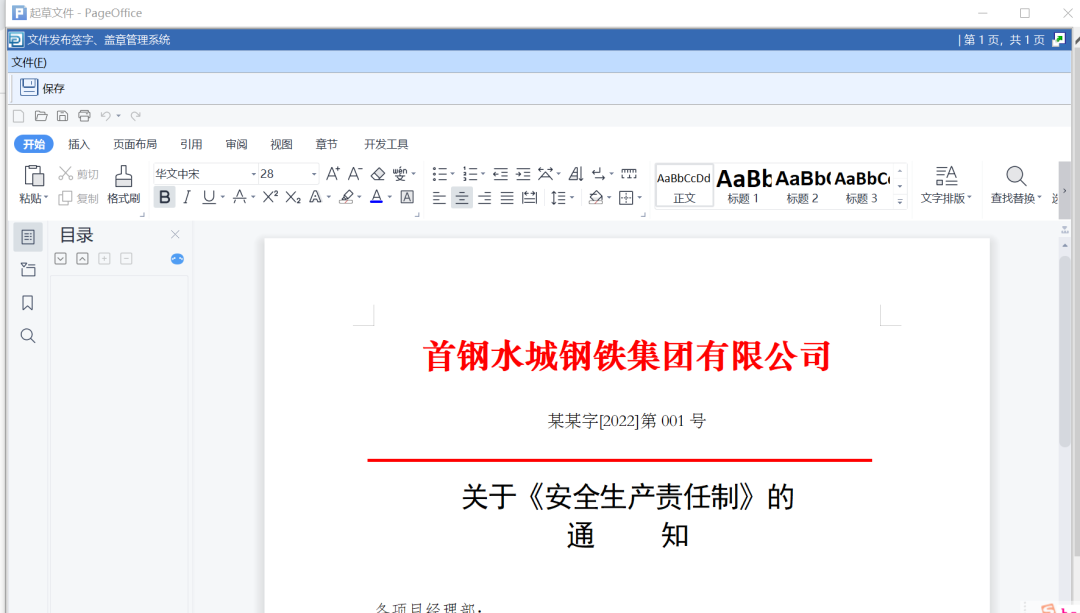Click the red company title heading text
Image resolution: width=1080 pixels, height=613 pixels.
[627, 356]
